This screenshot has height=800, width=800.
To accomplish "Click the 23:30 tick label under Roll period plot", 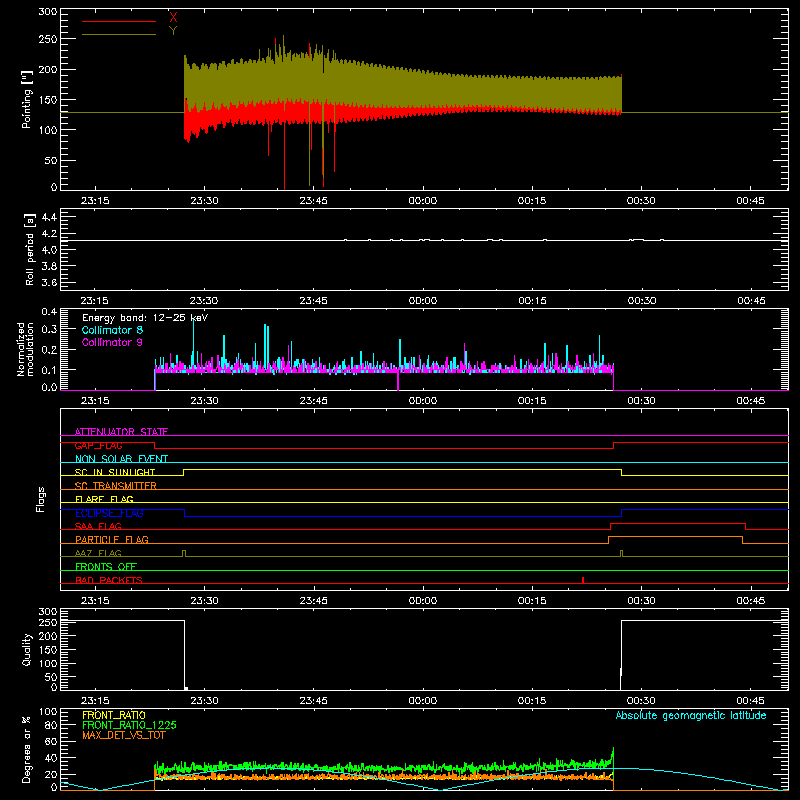I will pos(204,301).
